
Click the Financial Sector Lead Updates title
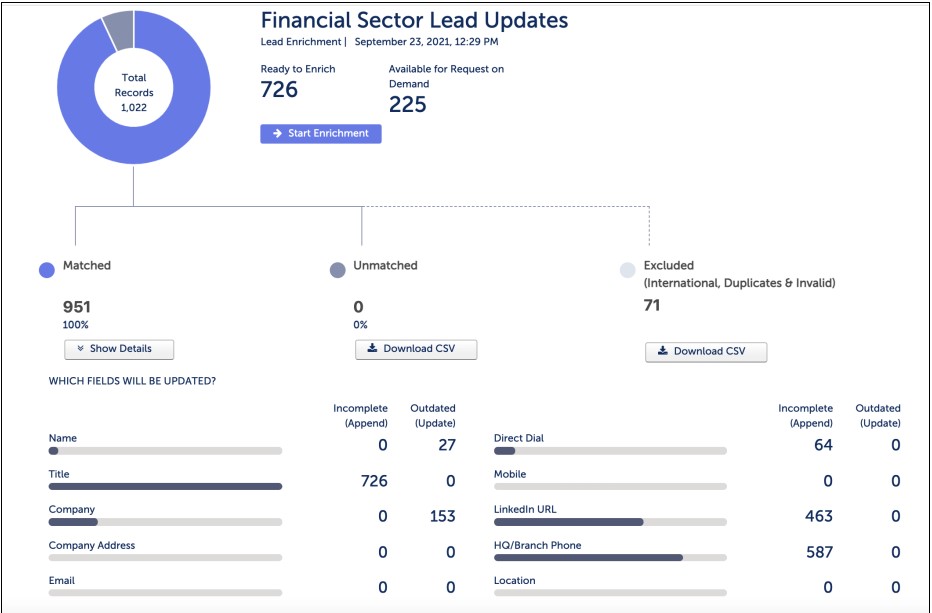[x=416, y=19]
